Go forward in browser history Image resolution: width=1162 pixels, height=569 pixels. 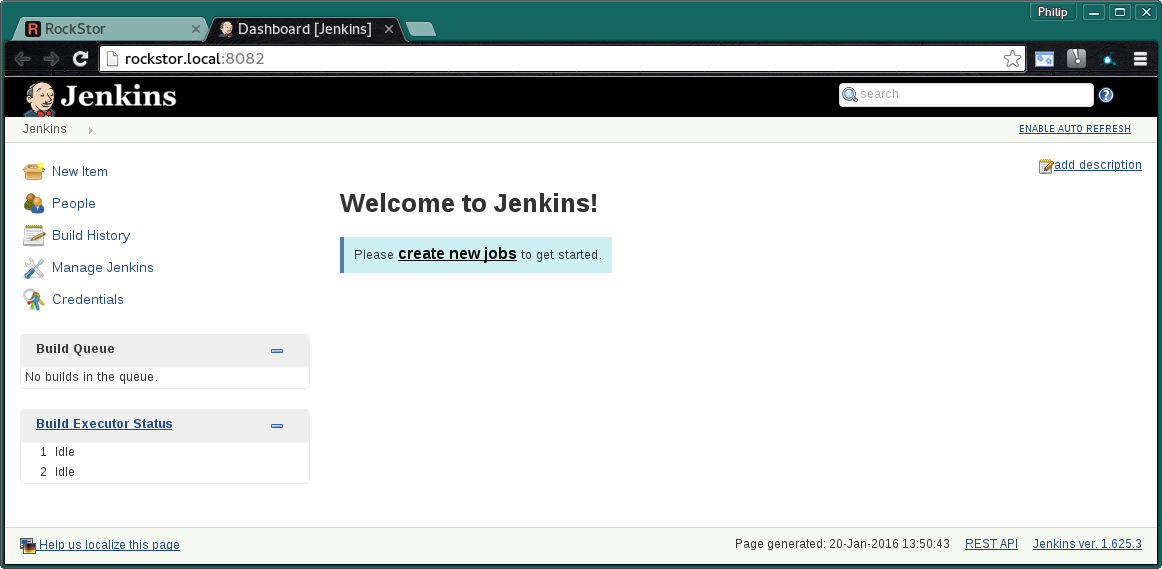pyautogui.click(x=51, y=59)
